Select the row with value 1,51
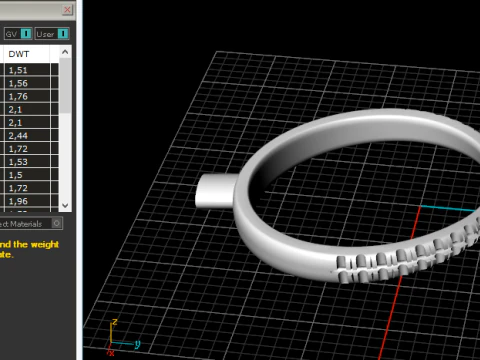This screenshot has height=360, width=480. [x=29, y=70]
